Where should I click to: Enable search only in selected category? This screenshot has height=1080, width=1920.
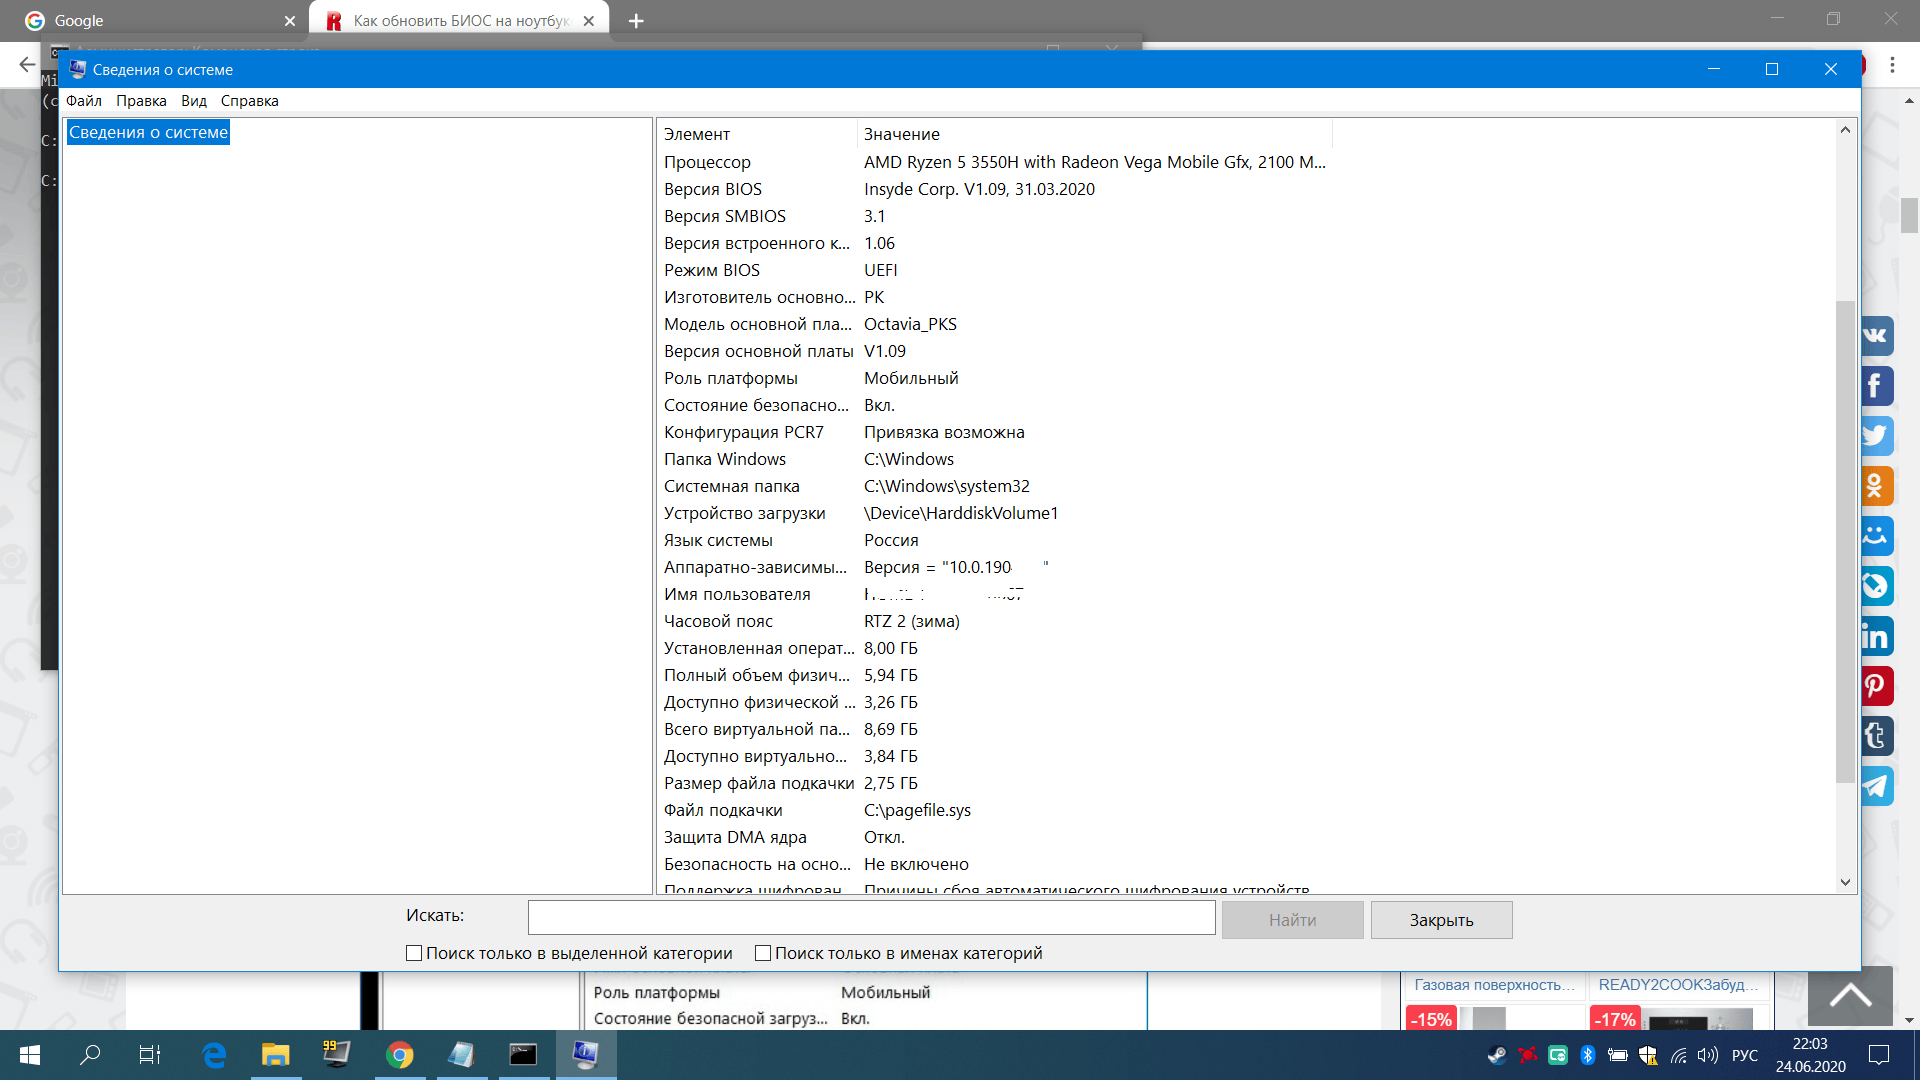[x=414, y=953]
